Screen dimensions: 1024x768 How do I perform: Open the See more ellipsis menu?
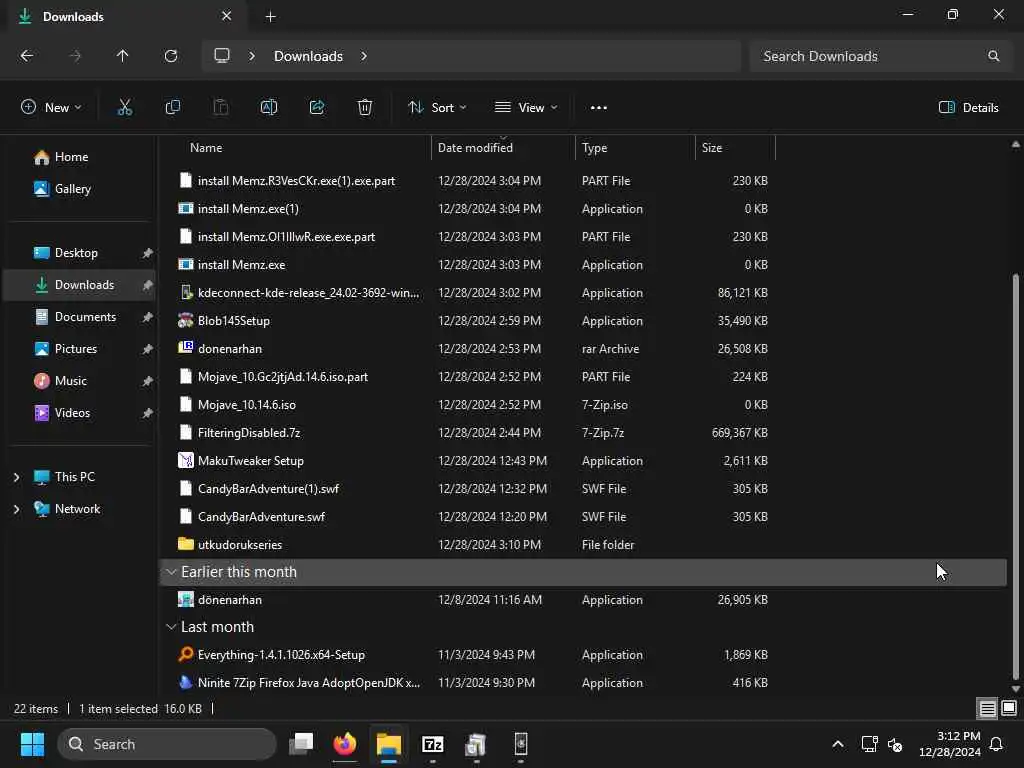click(x=598, y=108)
